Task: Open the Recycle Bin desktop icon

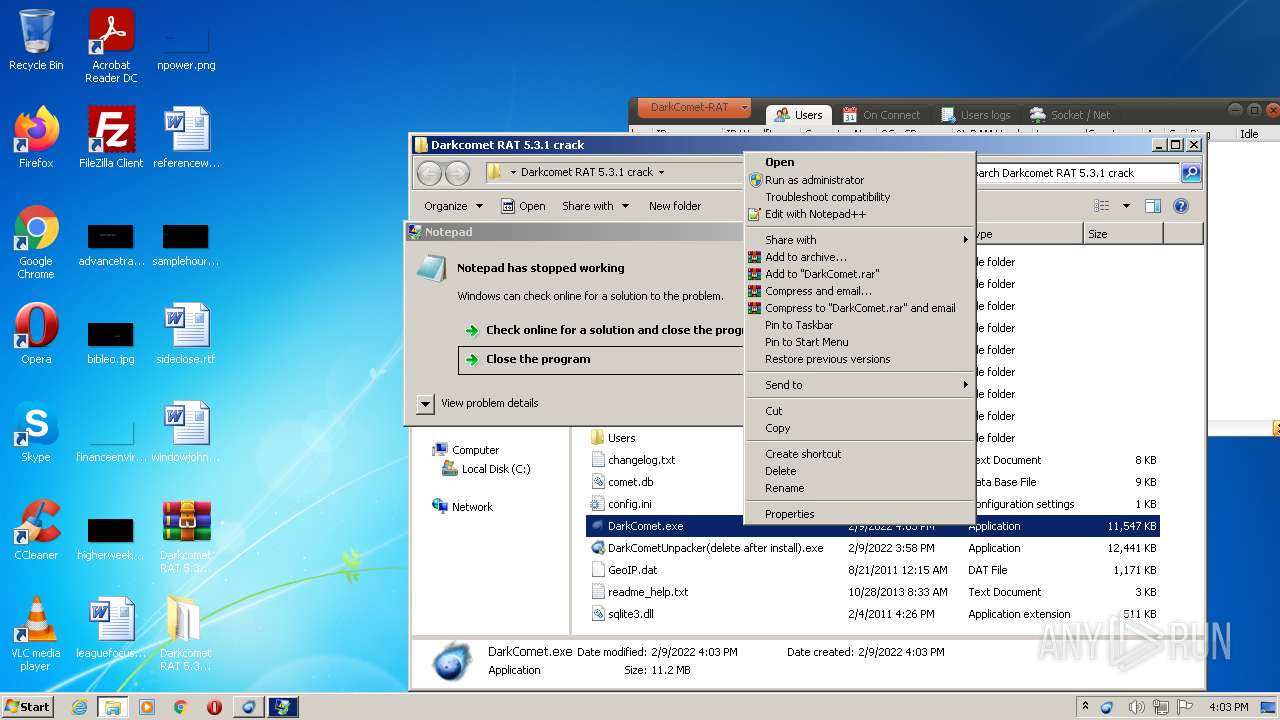Action: pyautogui.click(x=36, y=40)
